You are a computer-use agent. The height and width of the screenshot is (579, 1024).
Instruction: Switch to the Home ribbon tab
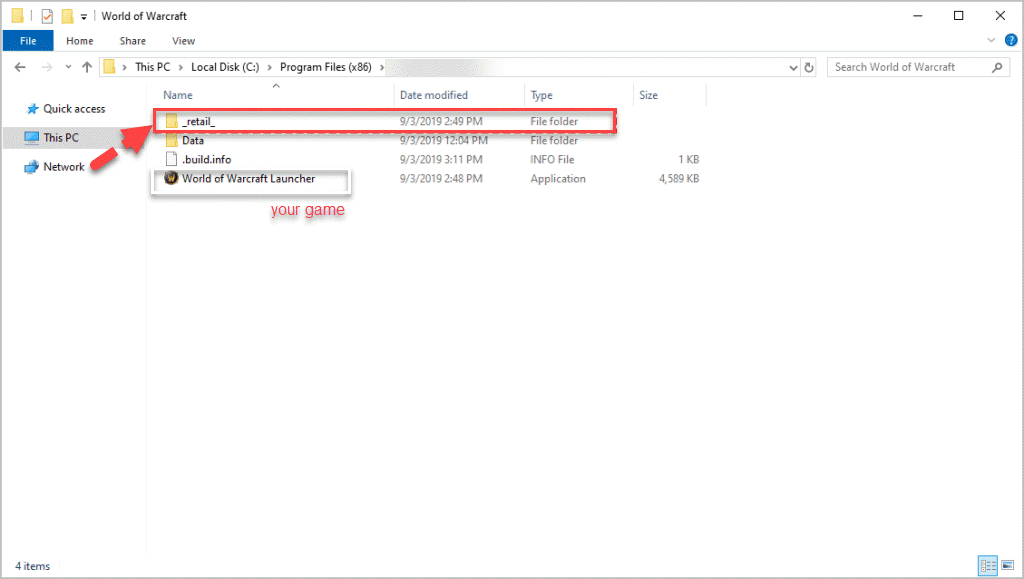click(x=80, y=40)
